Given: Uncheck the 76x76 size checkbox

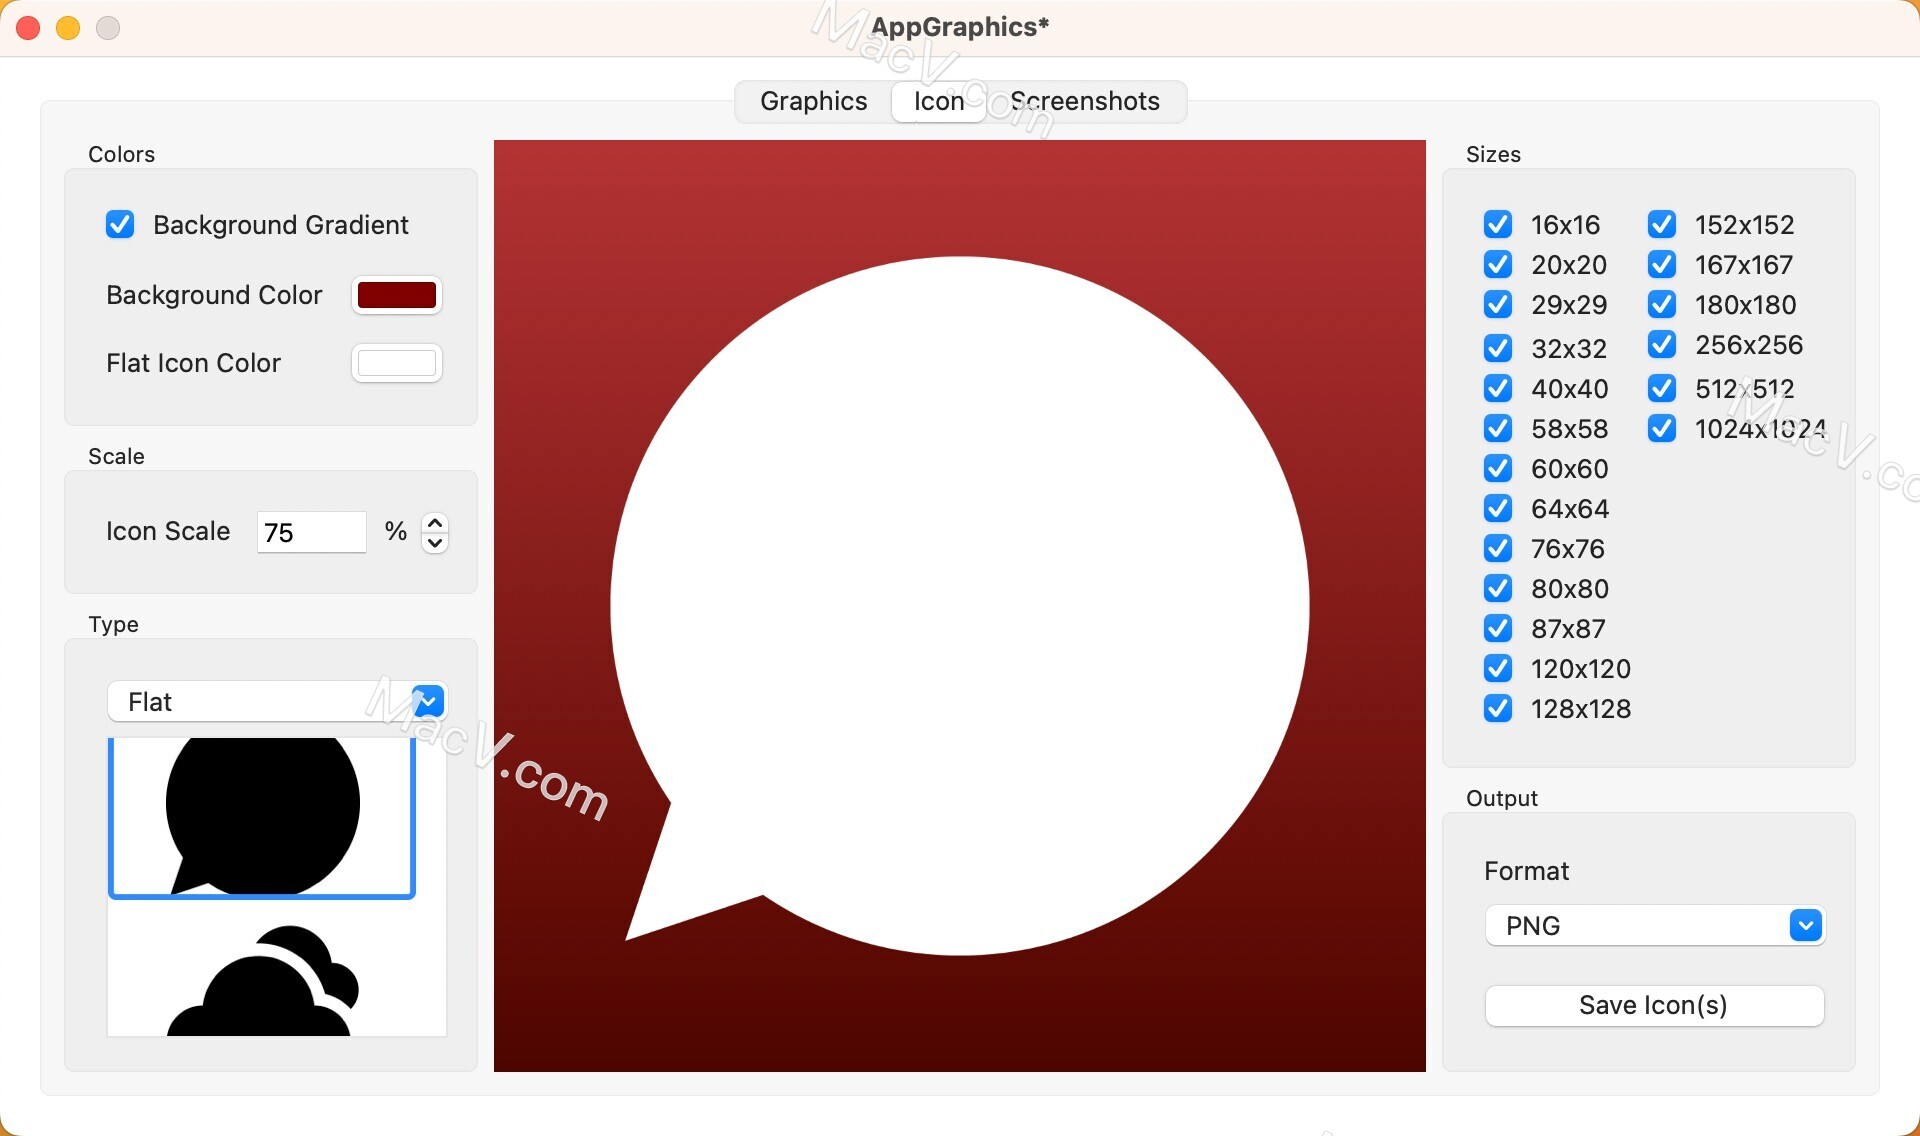Looking at the screenshot, I should (1498, 548).
